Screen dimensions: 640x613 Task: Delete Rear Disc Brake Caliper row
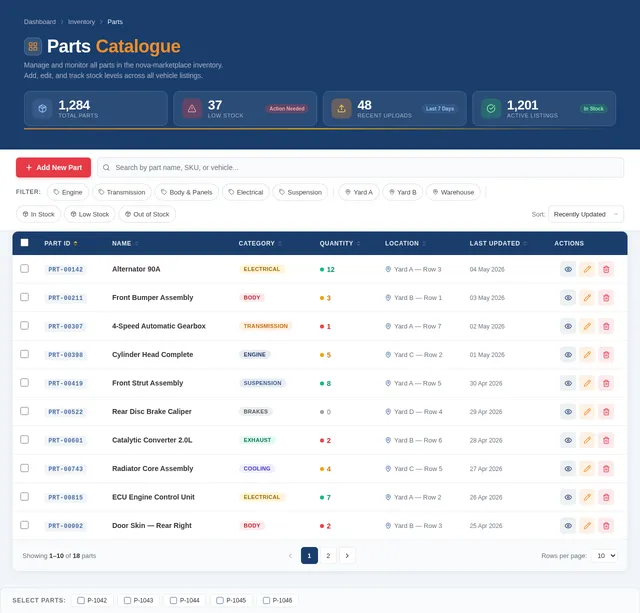coord(606,412)
